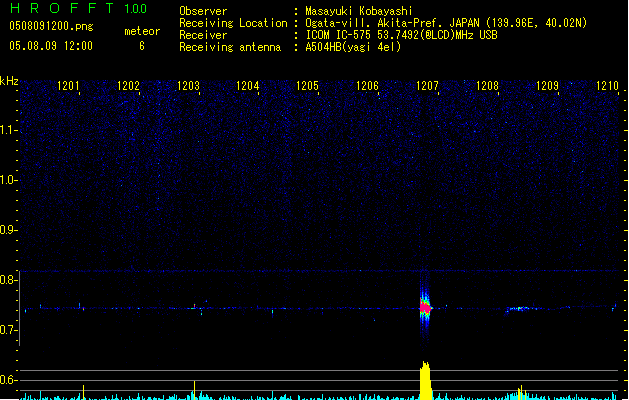Select the 1201 time marker
629x400 pixels.
pyautogui.click(x=69, y=86)
